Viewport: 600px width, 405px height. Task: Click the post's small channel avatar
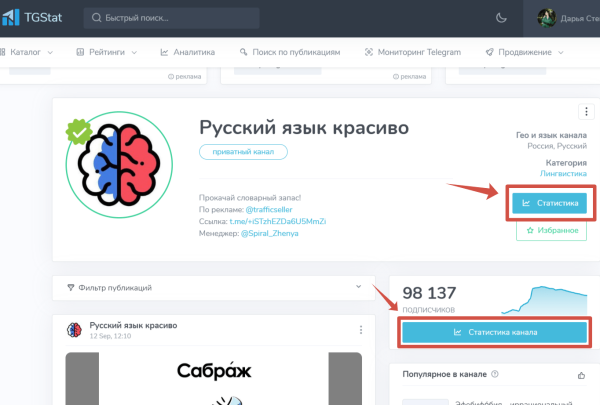(x=74, y=330)
